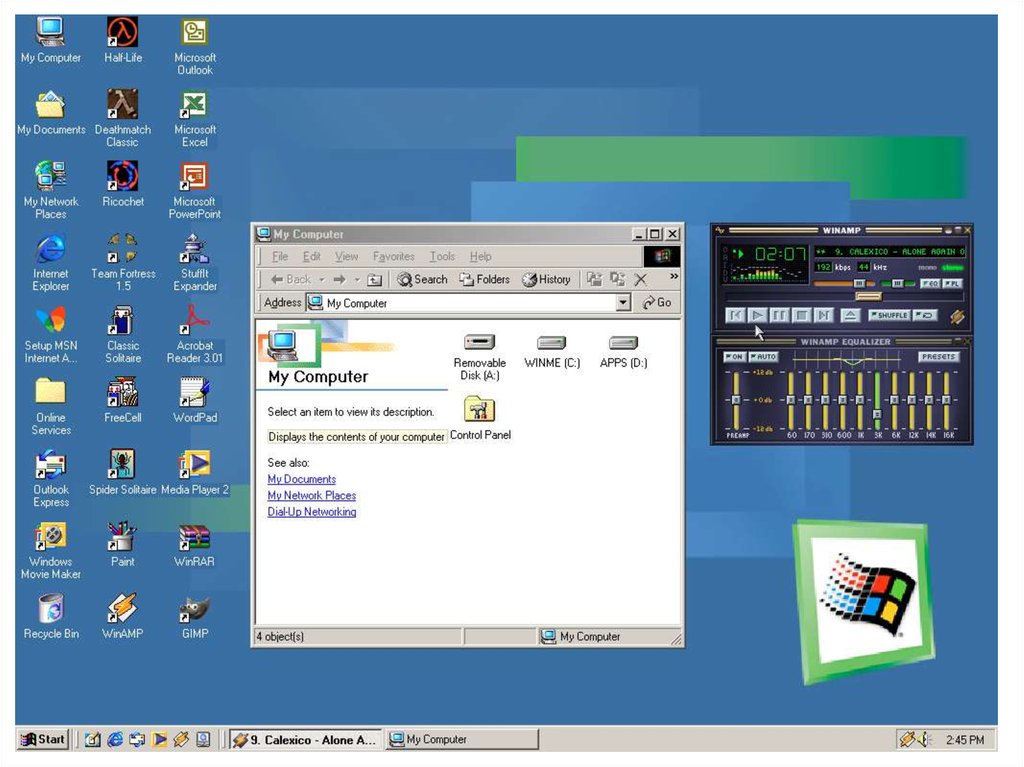Toggle Winamp Shuffle mode
Viewport: 1024px width, 767px height.
click(x=888, y=315)
